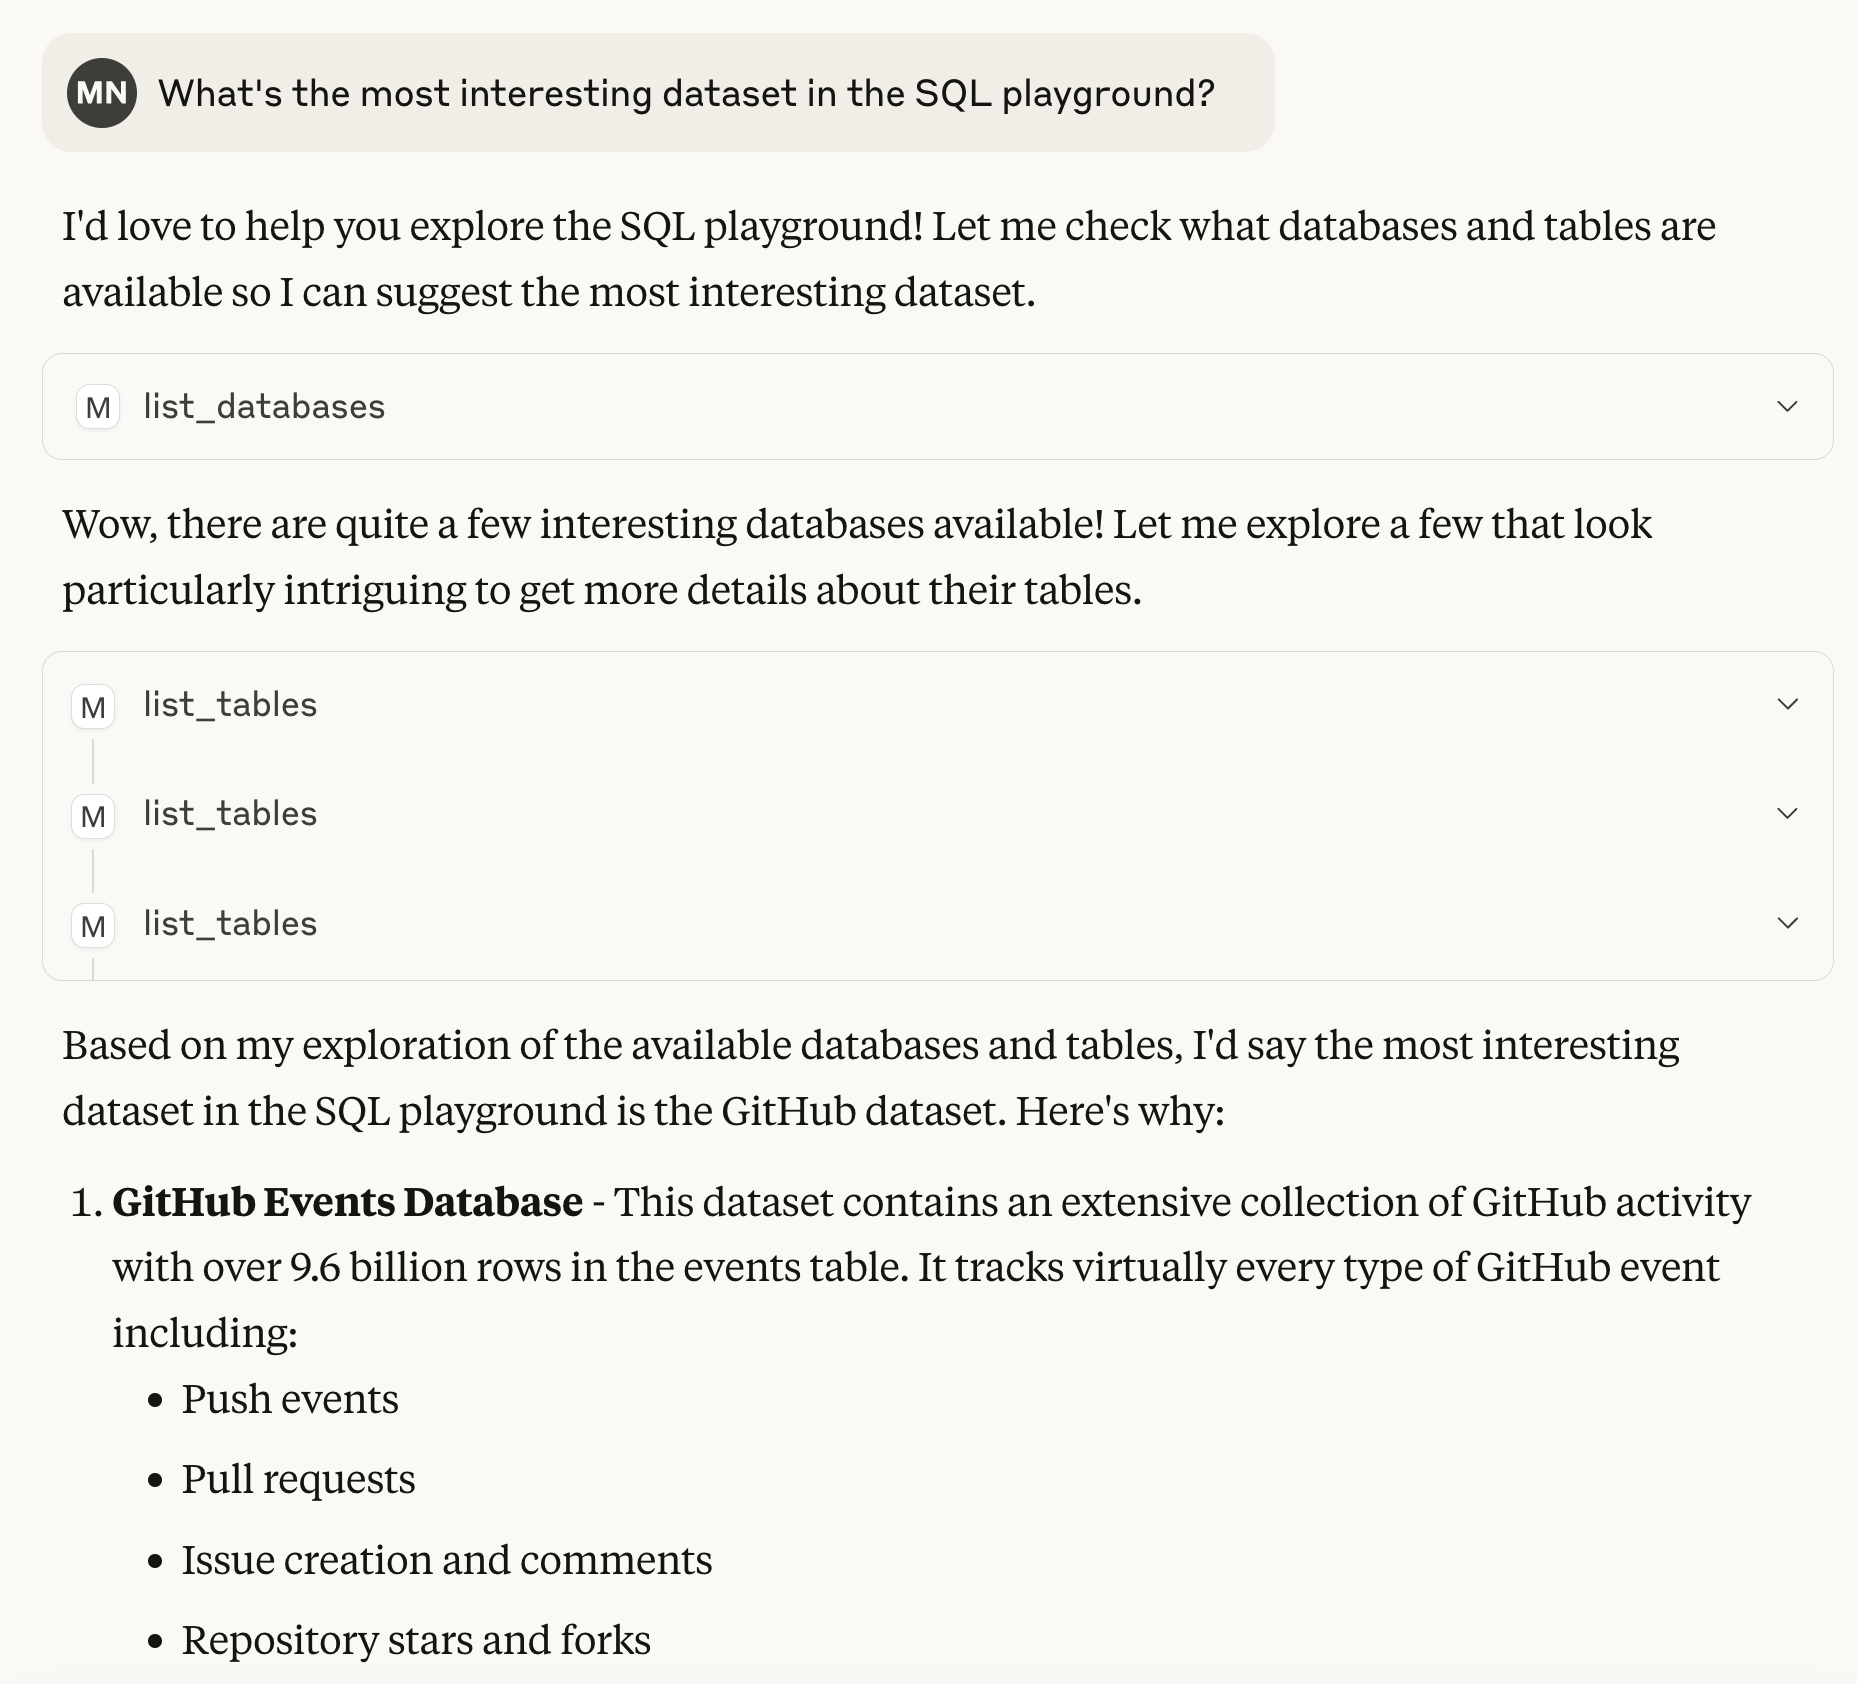Open the middle list_tables label

pos(230,814)
